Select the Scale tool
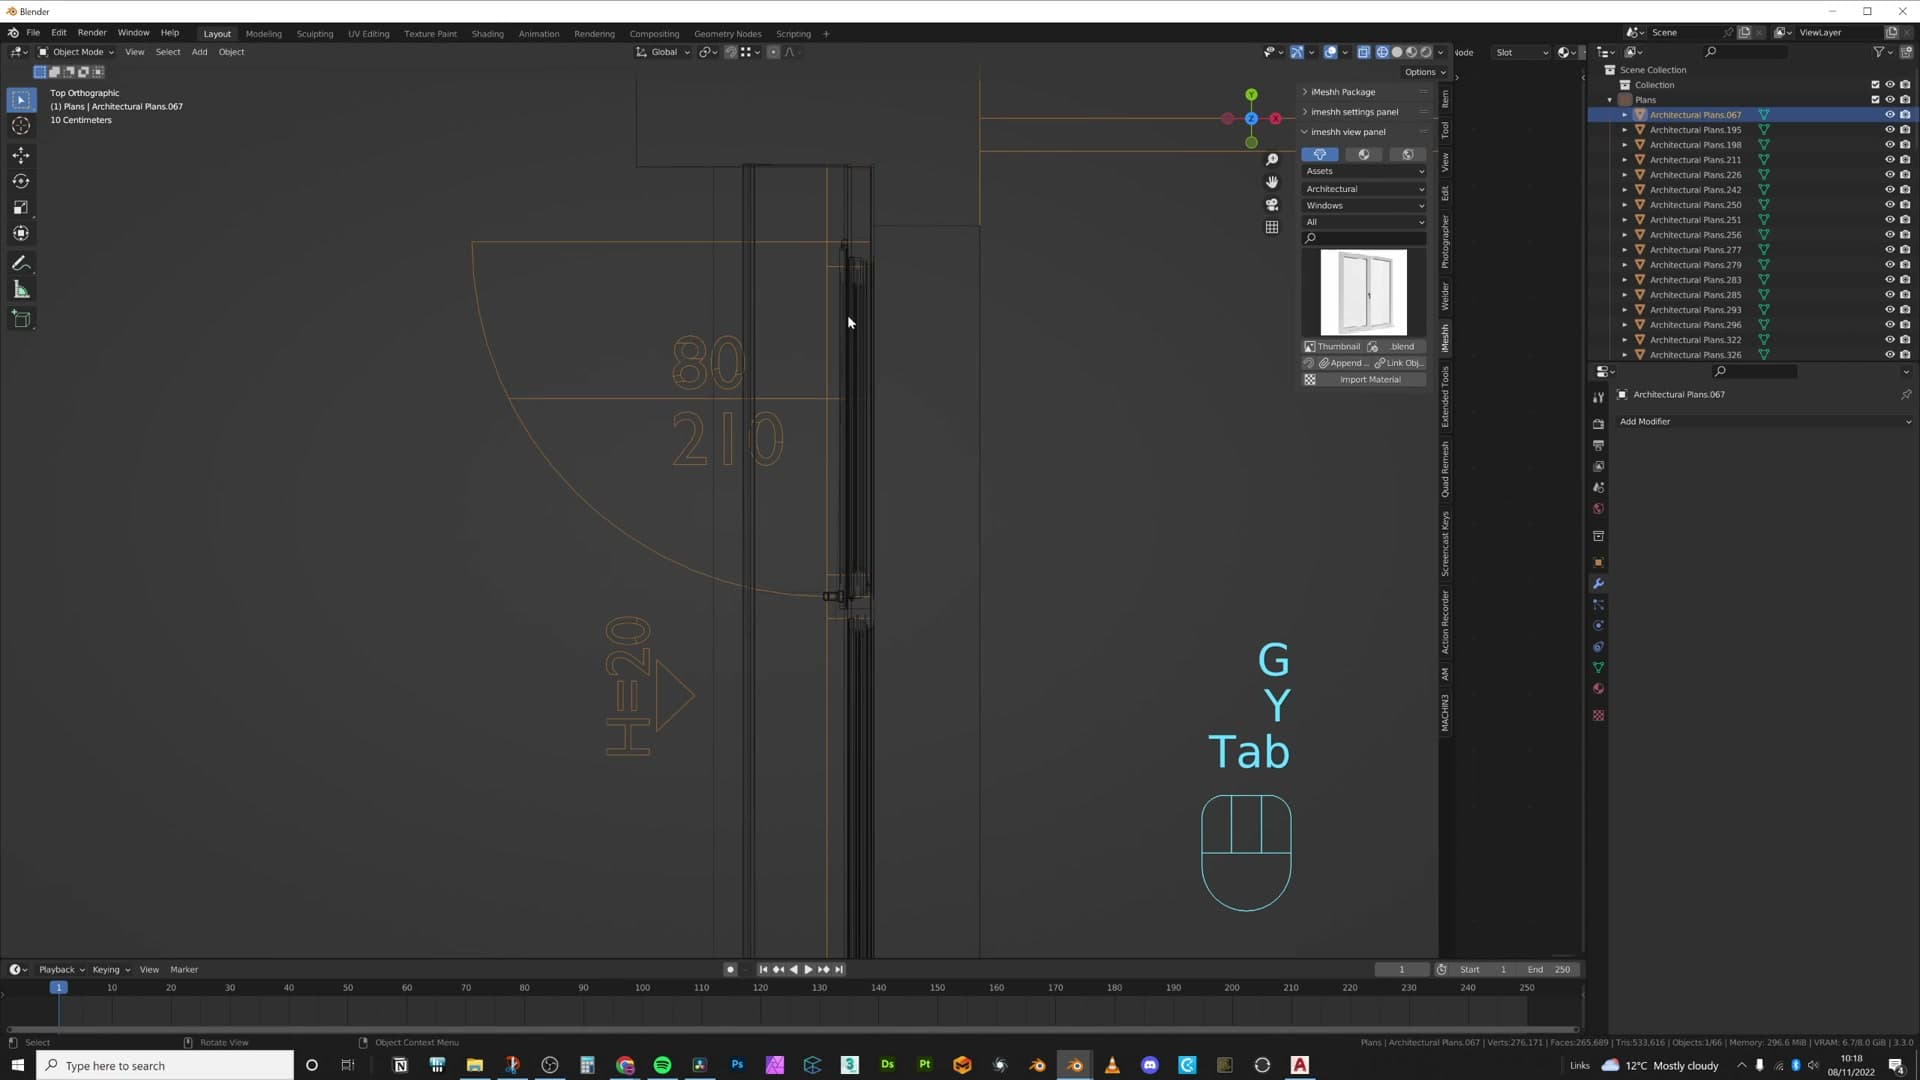This screenshot has width=1920, height=1080. [21, 207]
